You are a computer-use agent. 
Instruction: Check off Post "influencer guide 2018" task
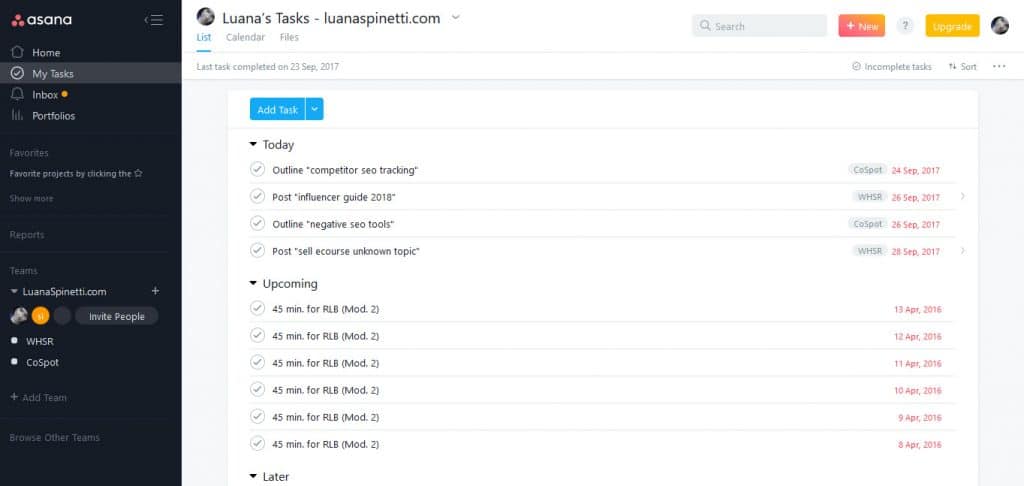[x=257, y=197]
